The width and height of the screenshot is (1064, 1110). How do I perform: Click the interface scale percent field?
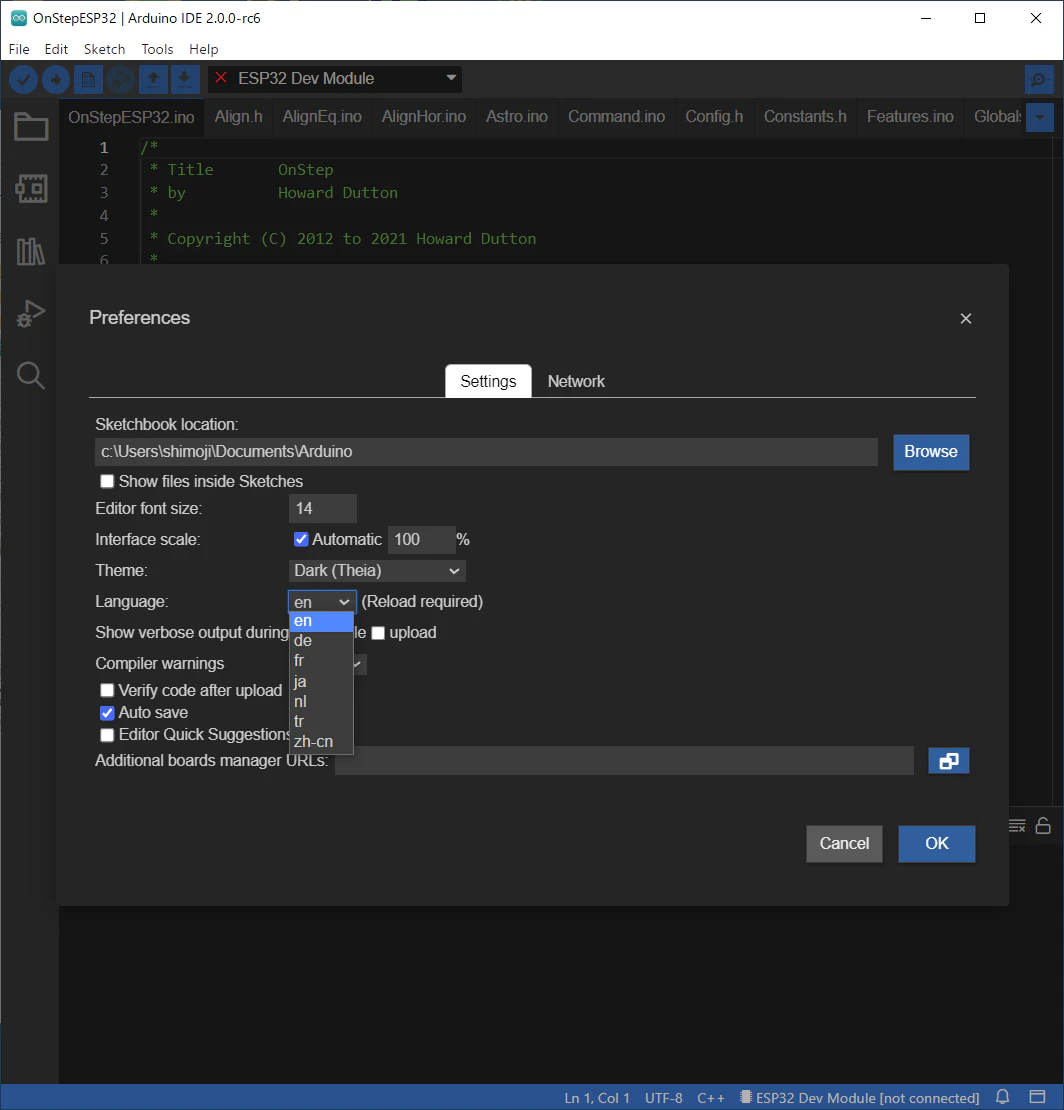pos(421,539)
